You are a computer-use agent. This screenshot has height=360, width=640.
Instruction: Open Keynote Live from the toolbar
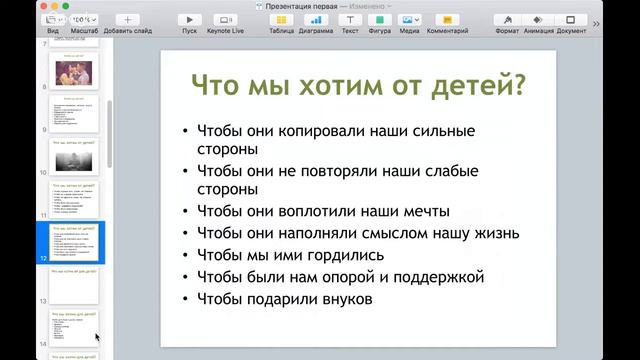(x=225, y=20)
